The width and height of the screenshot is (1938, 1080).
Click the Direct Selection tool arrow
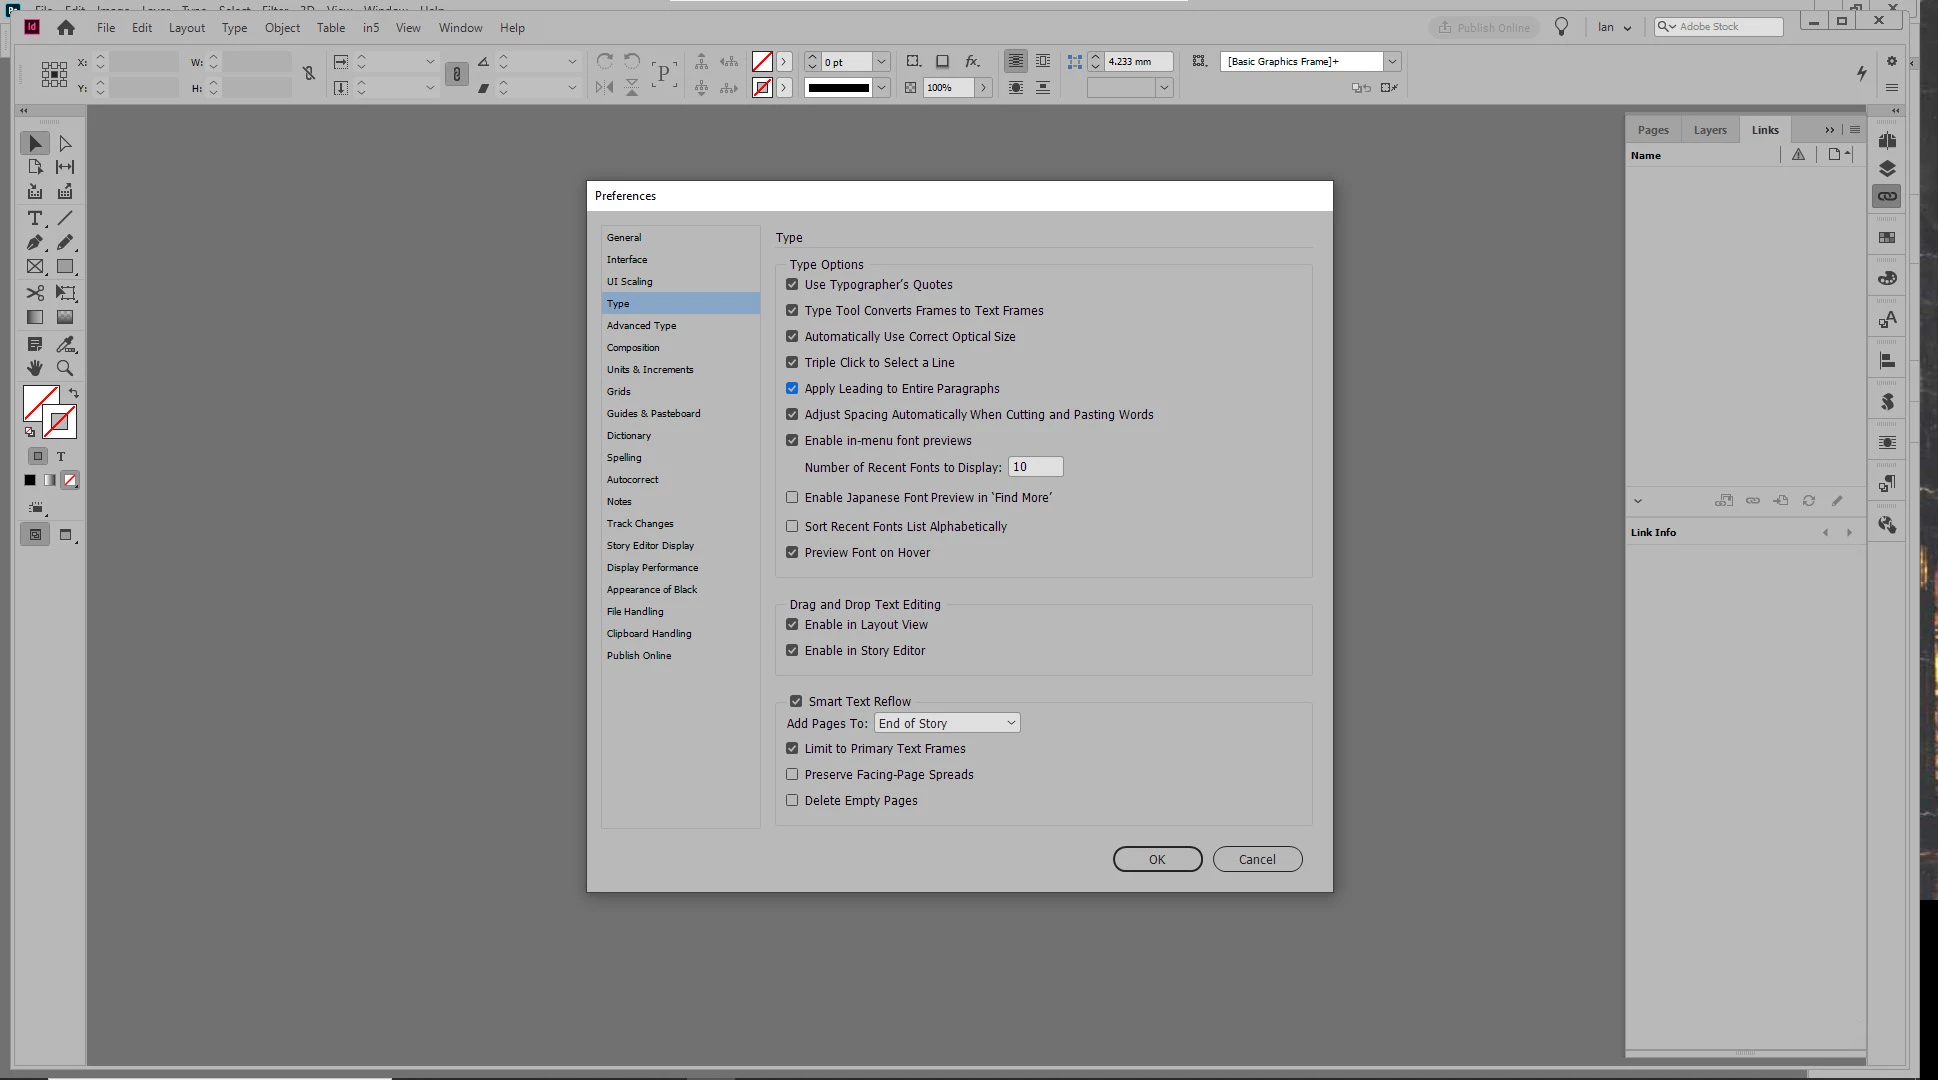pyautogui.click(x=65, y=144)
